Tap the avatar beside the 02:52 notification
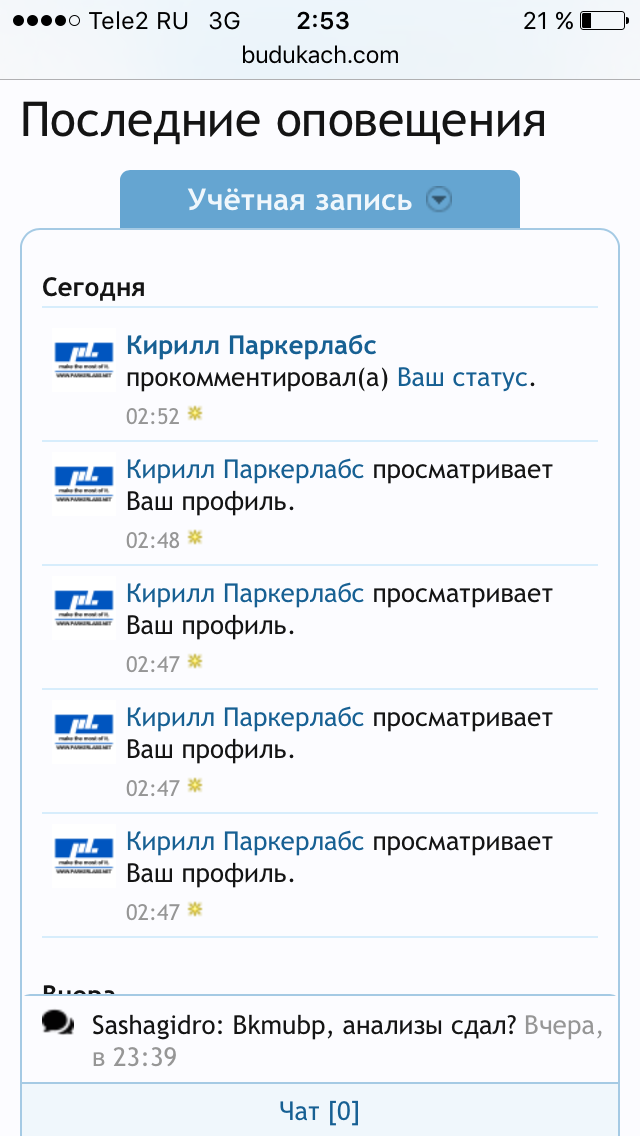This screenshot has width=640, height=1136. point(83,360)
